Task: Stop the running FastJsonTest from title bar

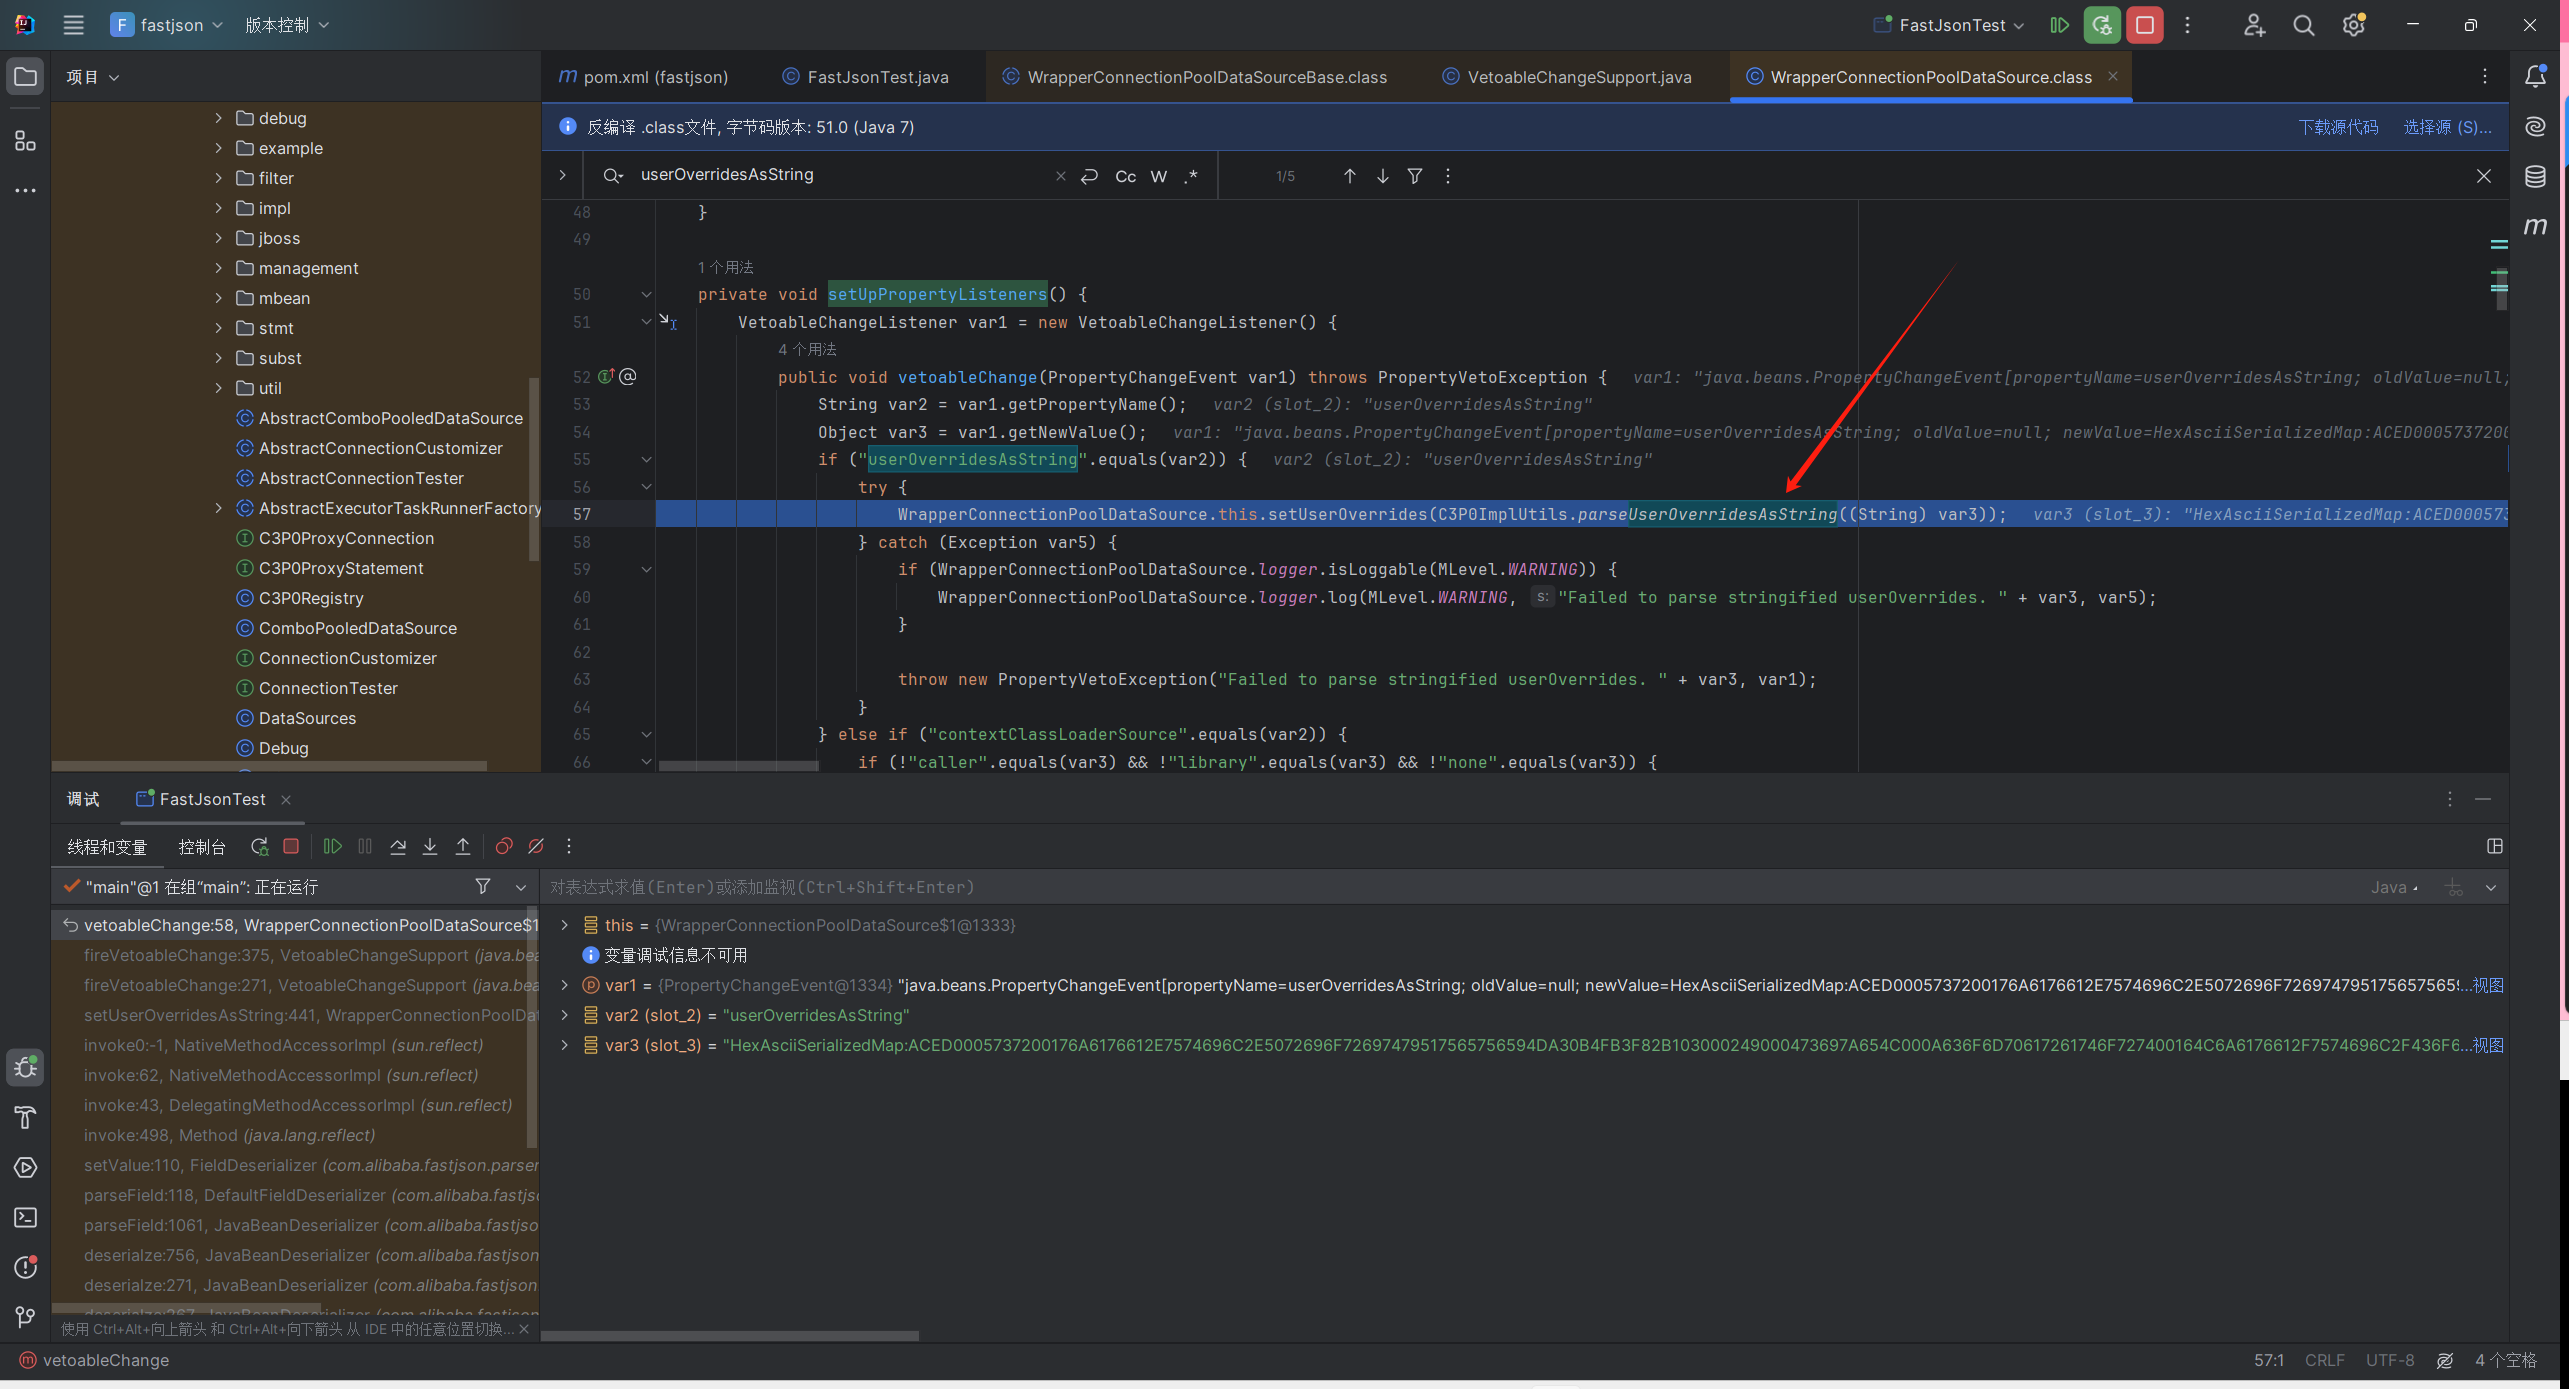Action: click(x=2145, y=25)
